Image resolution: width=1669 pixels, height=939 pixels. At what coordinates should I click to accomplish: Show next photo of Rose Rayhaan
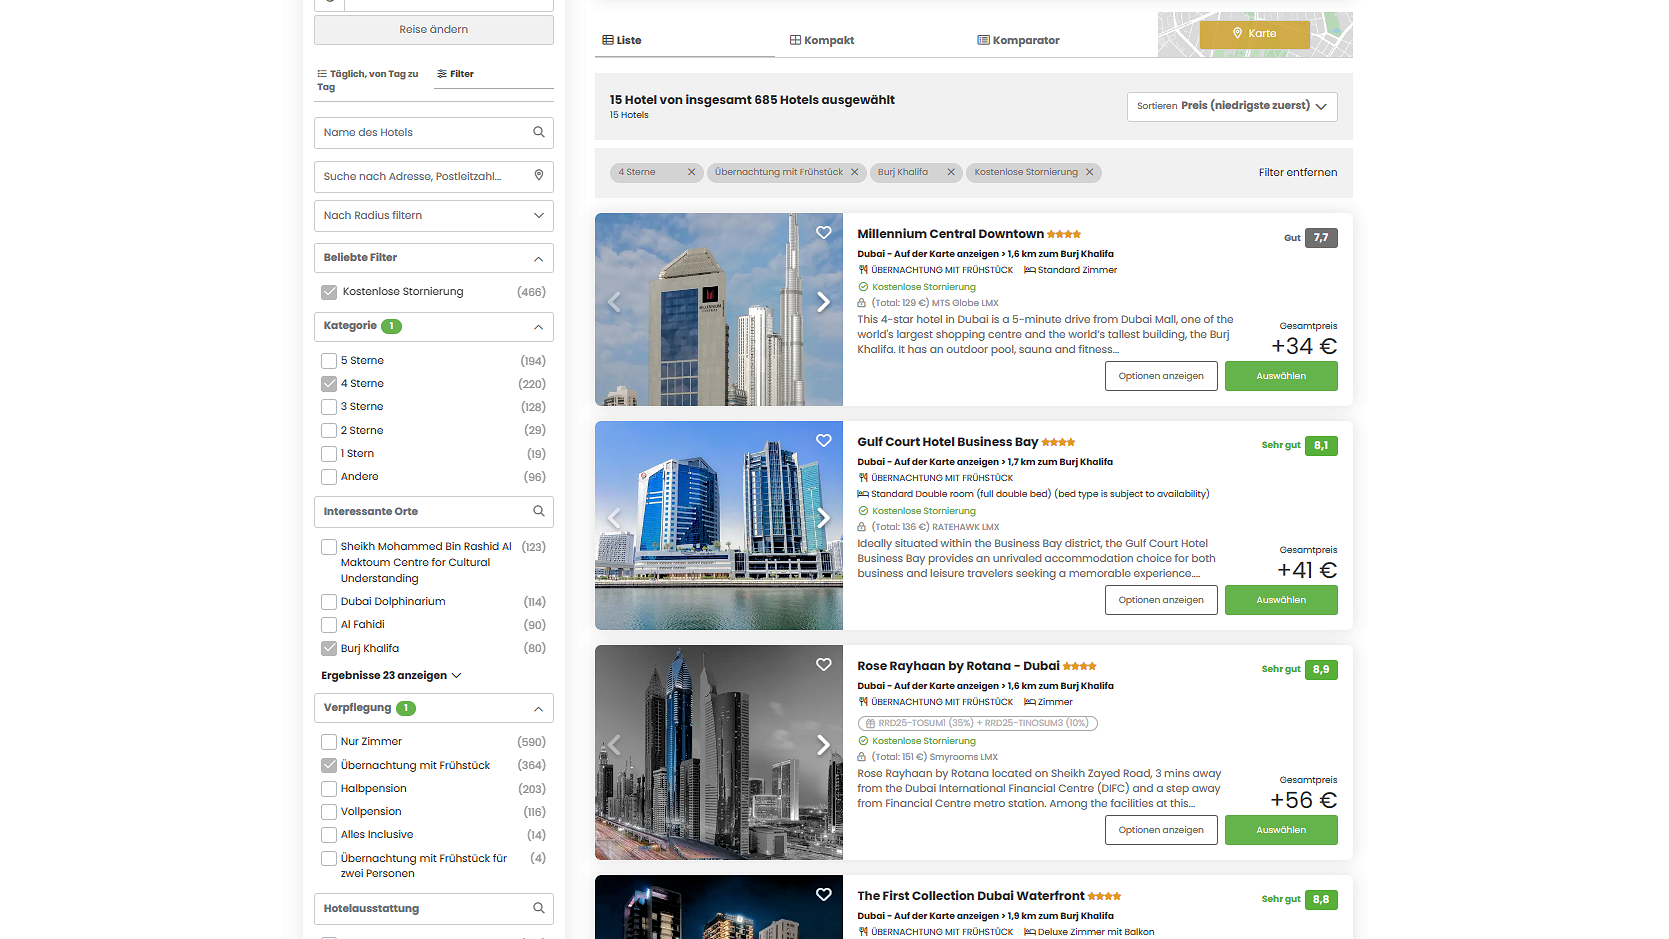tap(823, 745)
